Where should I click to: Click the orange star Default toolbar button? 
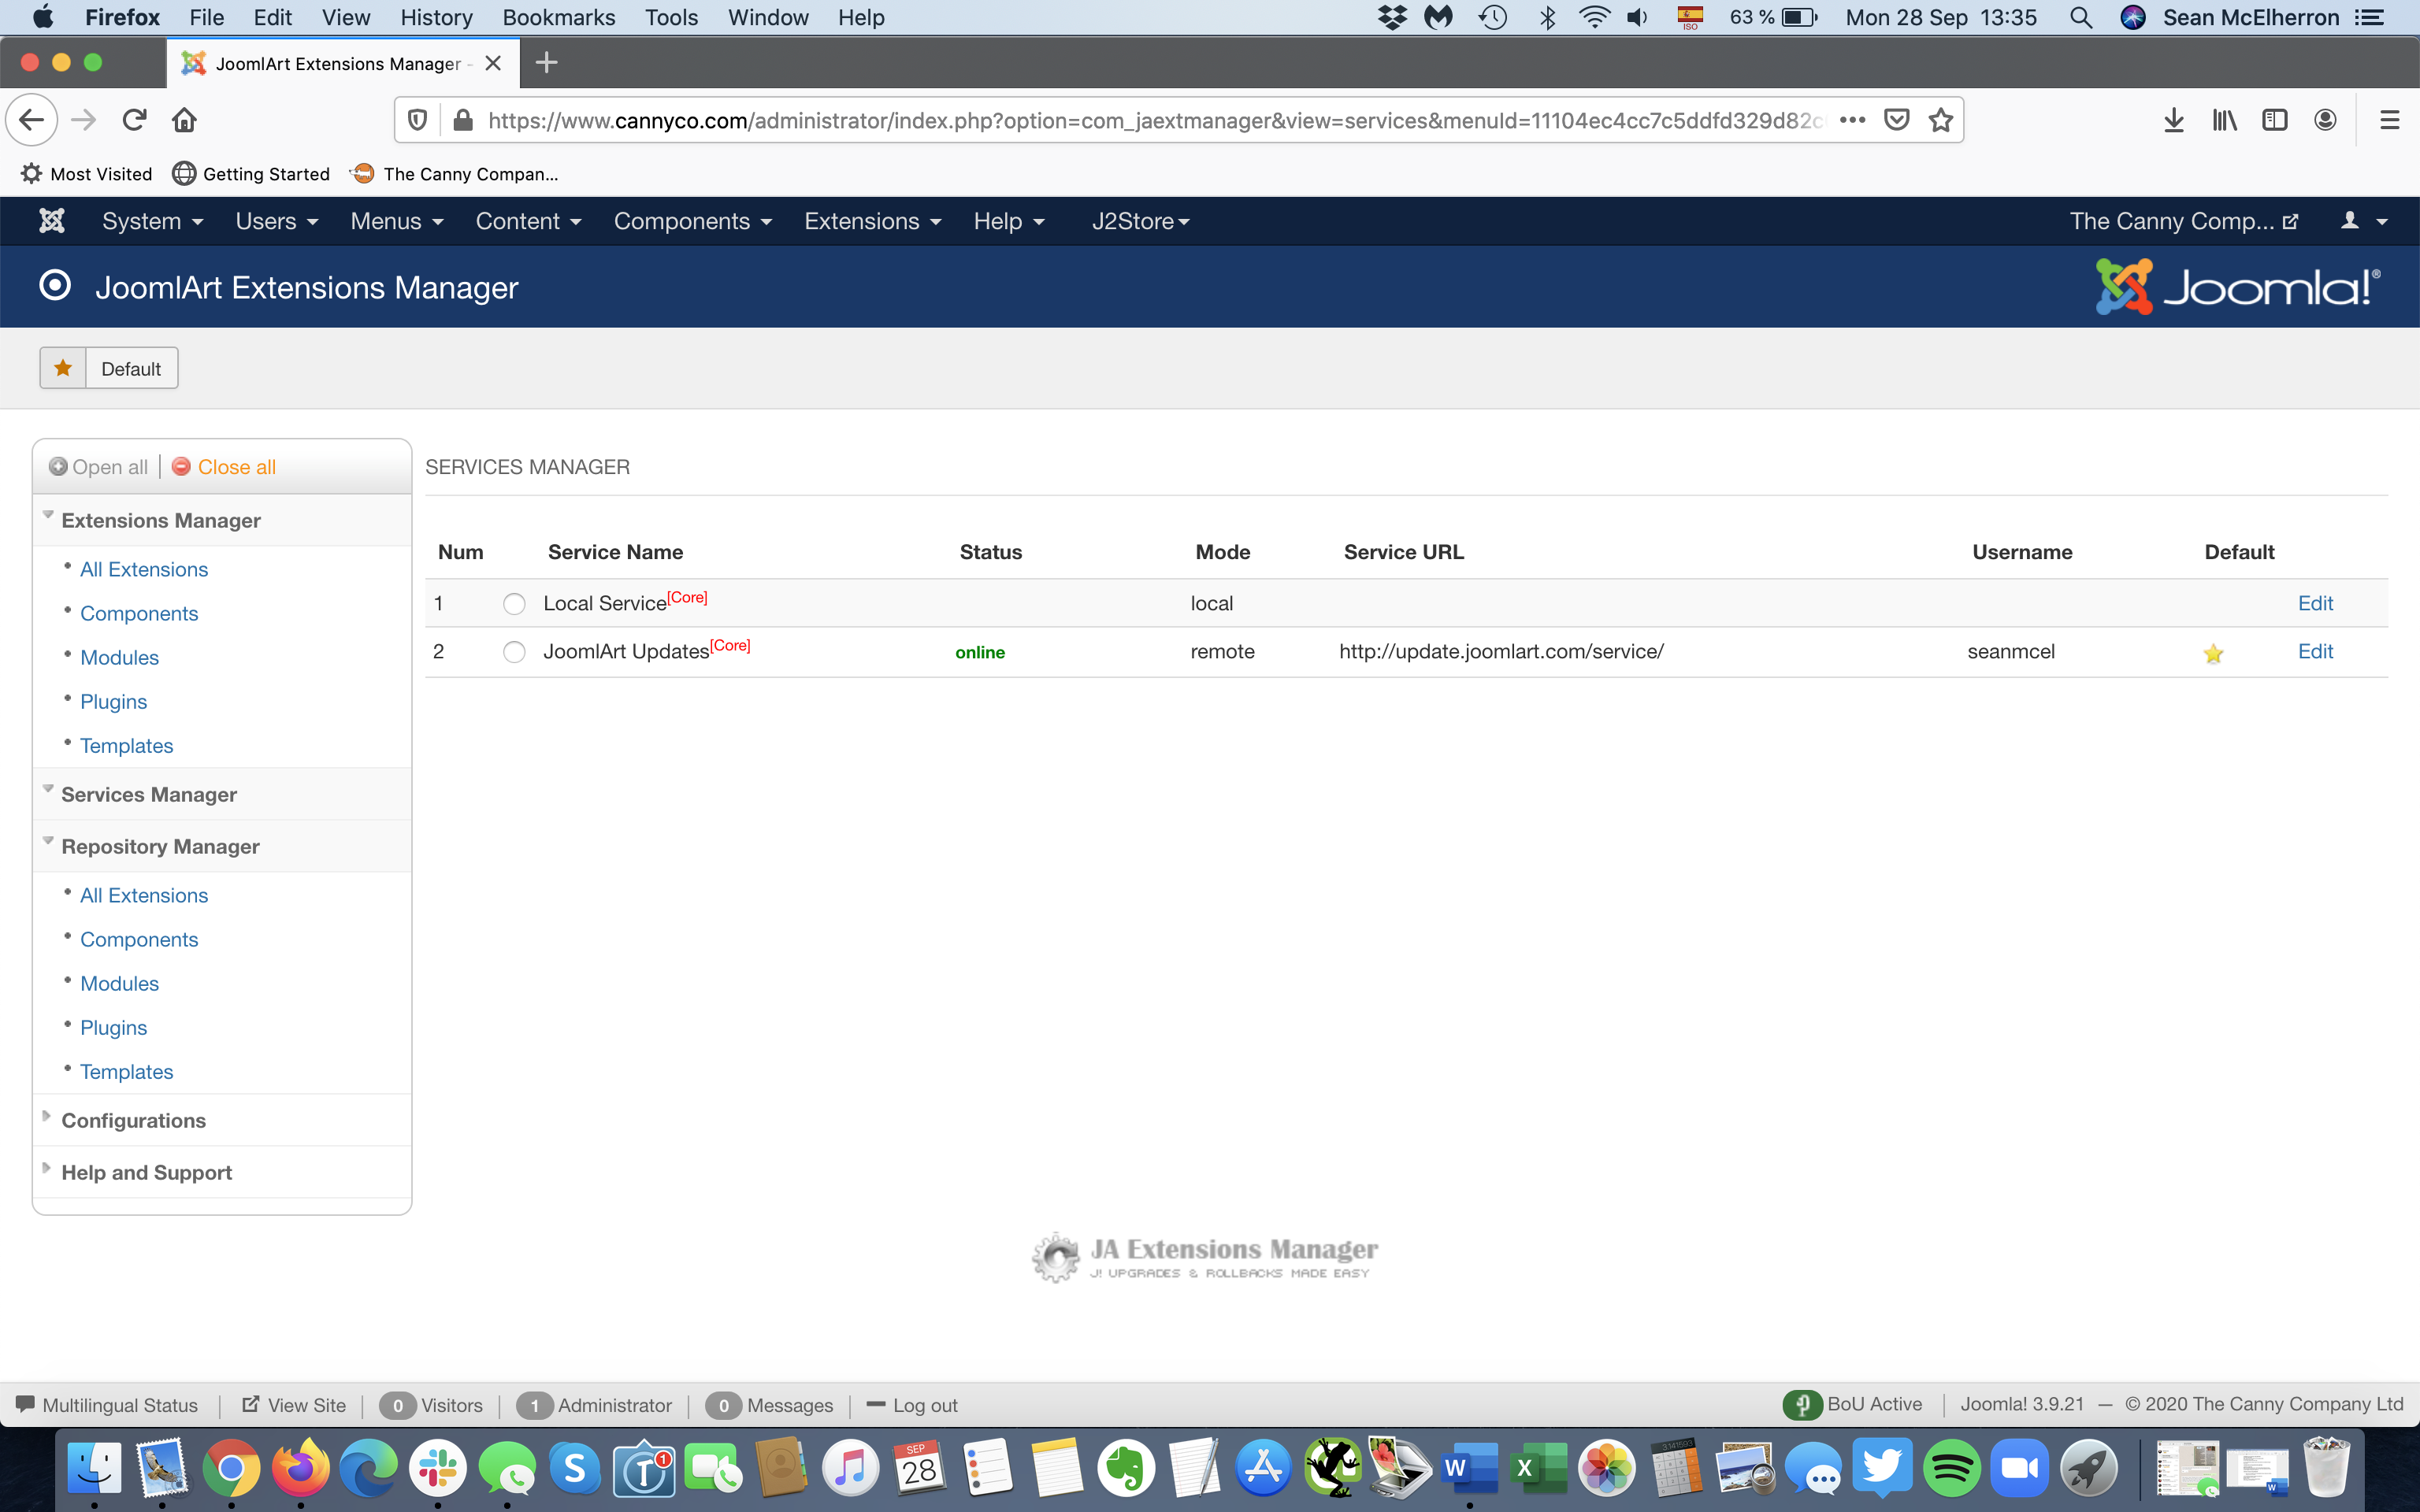(109, 368)
